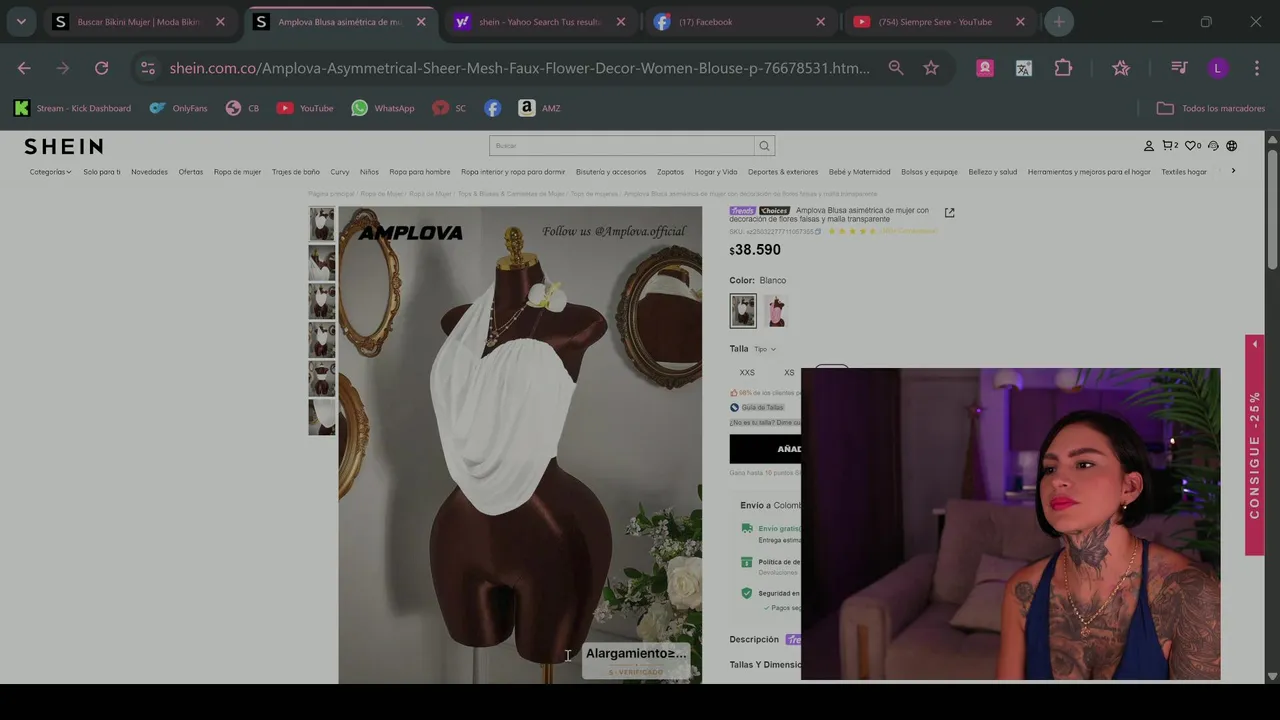Click the zoom magnifier in address bar

[x=896, y=68]
